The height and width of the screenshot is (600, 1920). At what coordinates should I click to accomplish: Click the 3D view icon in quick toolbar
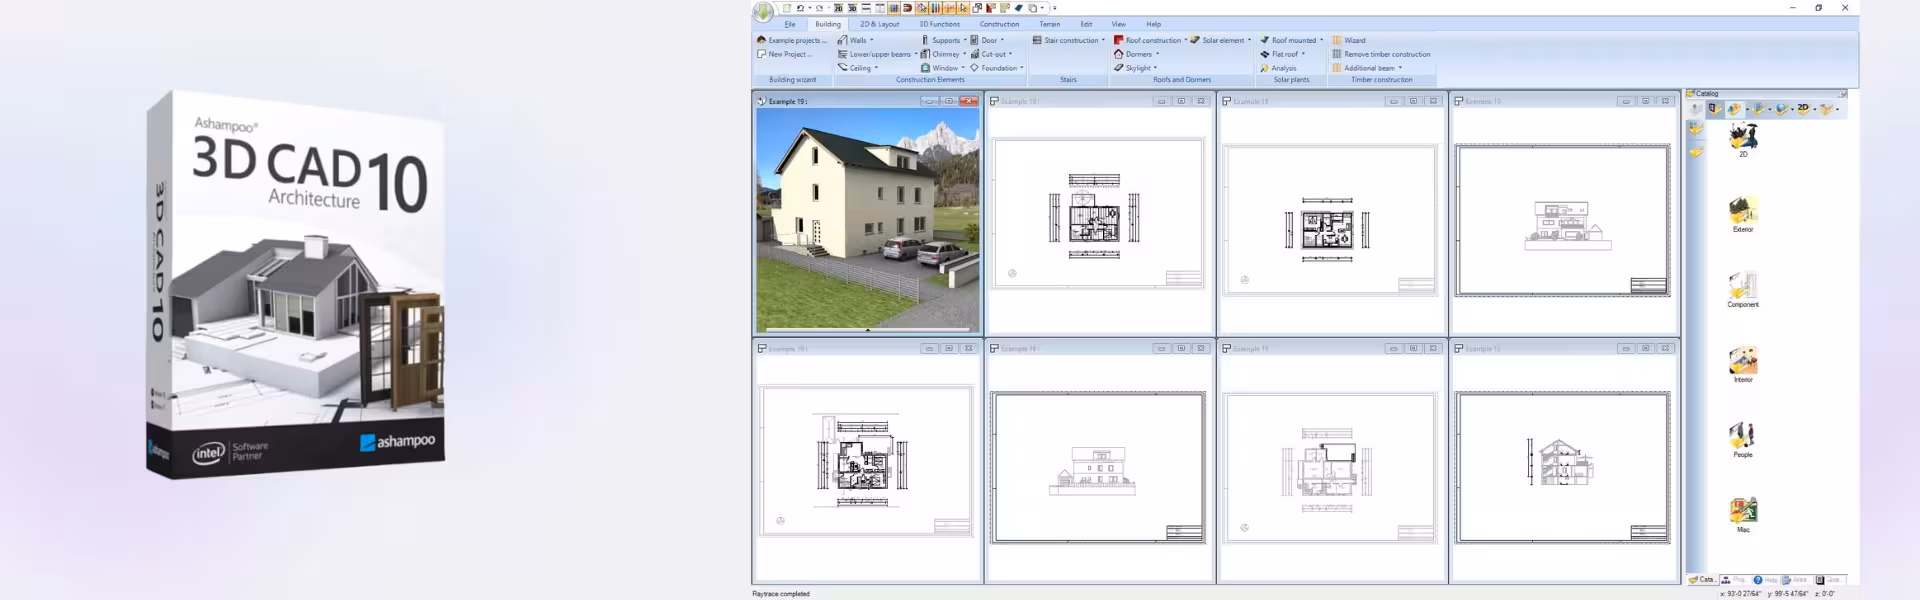[852, 8]
